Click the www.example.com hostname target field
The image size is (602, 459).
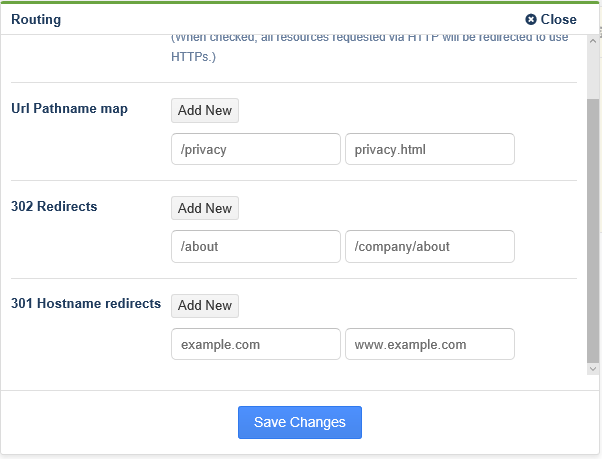coord(430,344)
